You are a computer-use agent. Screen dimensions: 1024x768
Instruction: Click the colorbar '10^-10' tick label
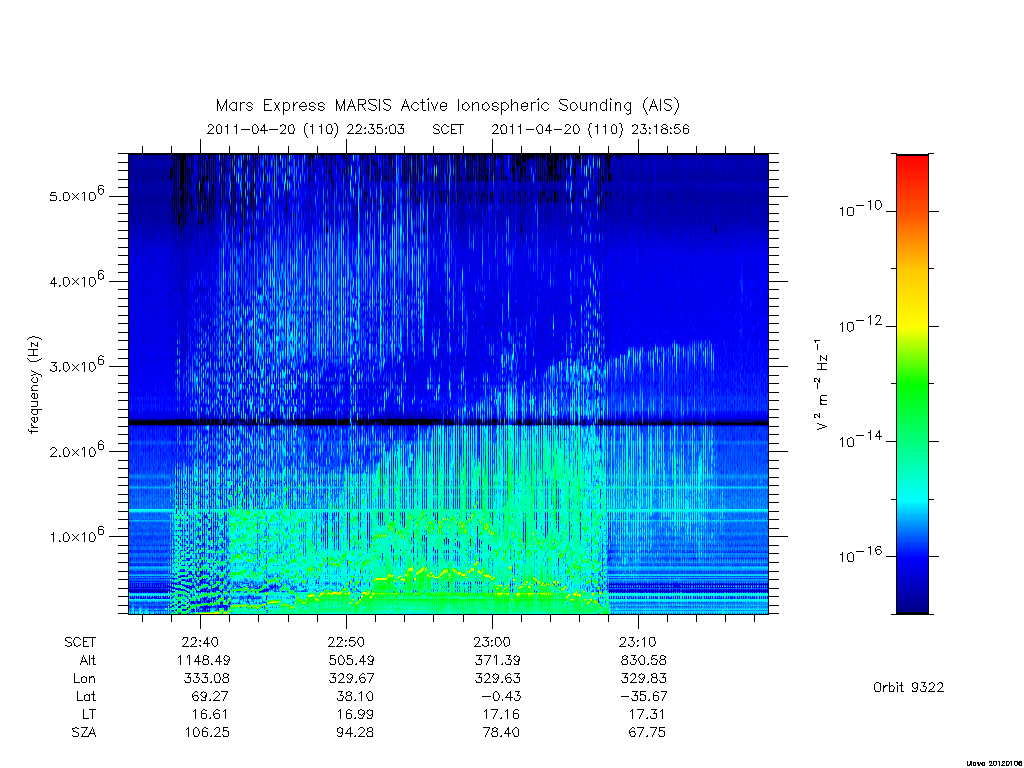[x=860, y=209]
